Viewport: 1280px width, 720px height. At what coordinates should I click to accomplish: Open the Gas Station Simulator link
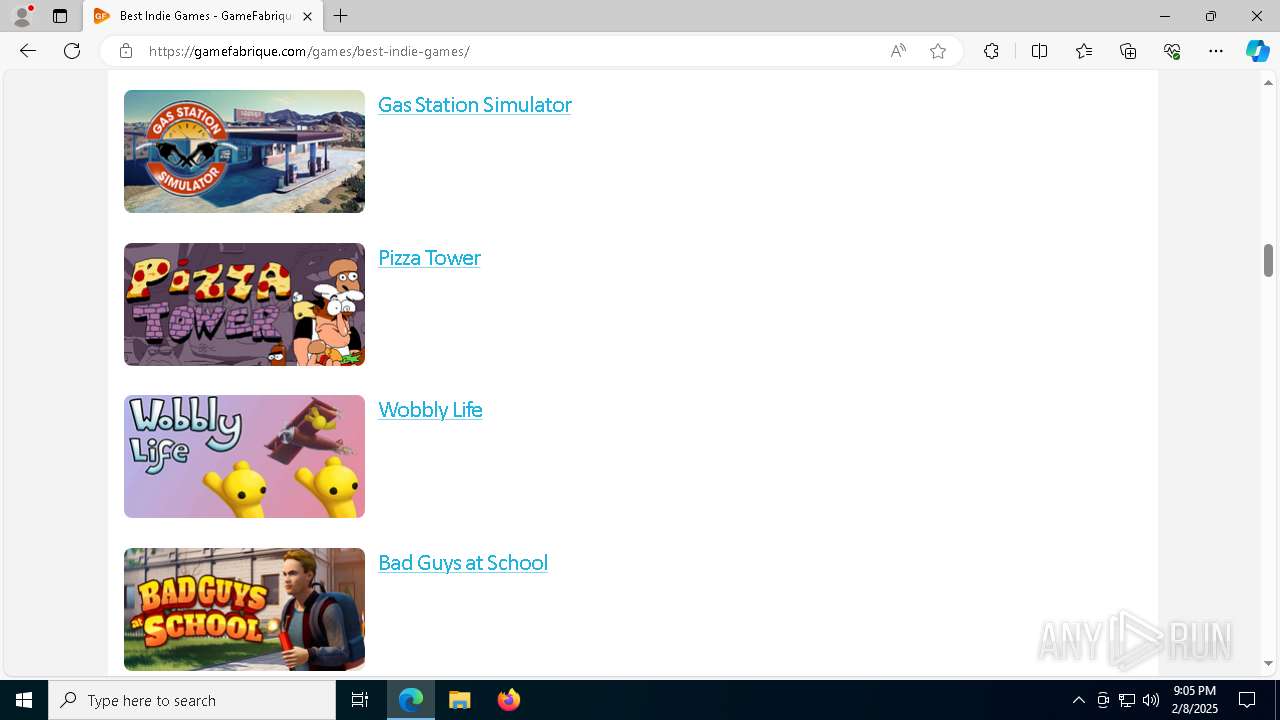pos(475,105)
